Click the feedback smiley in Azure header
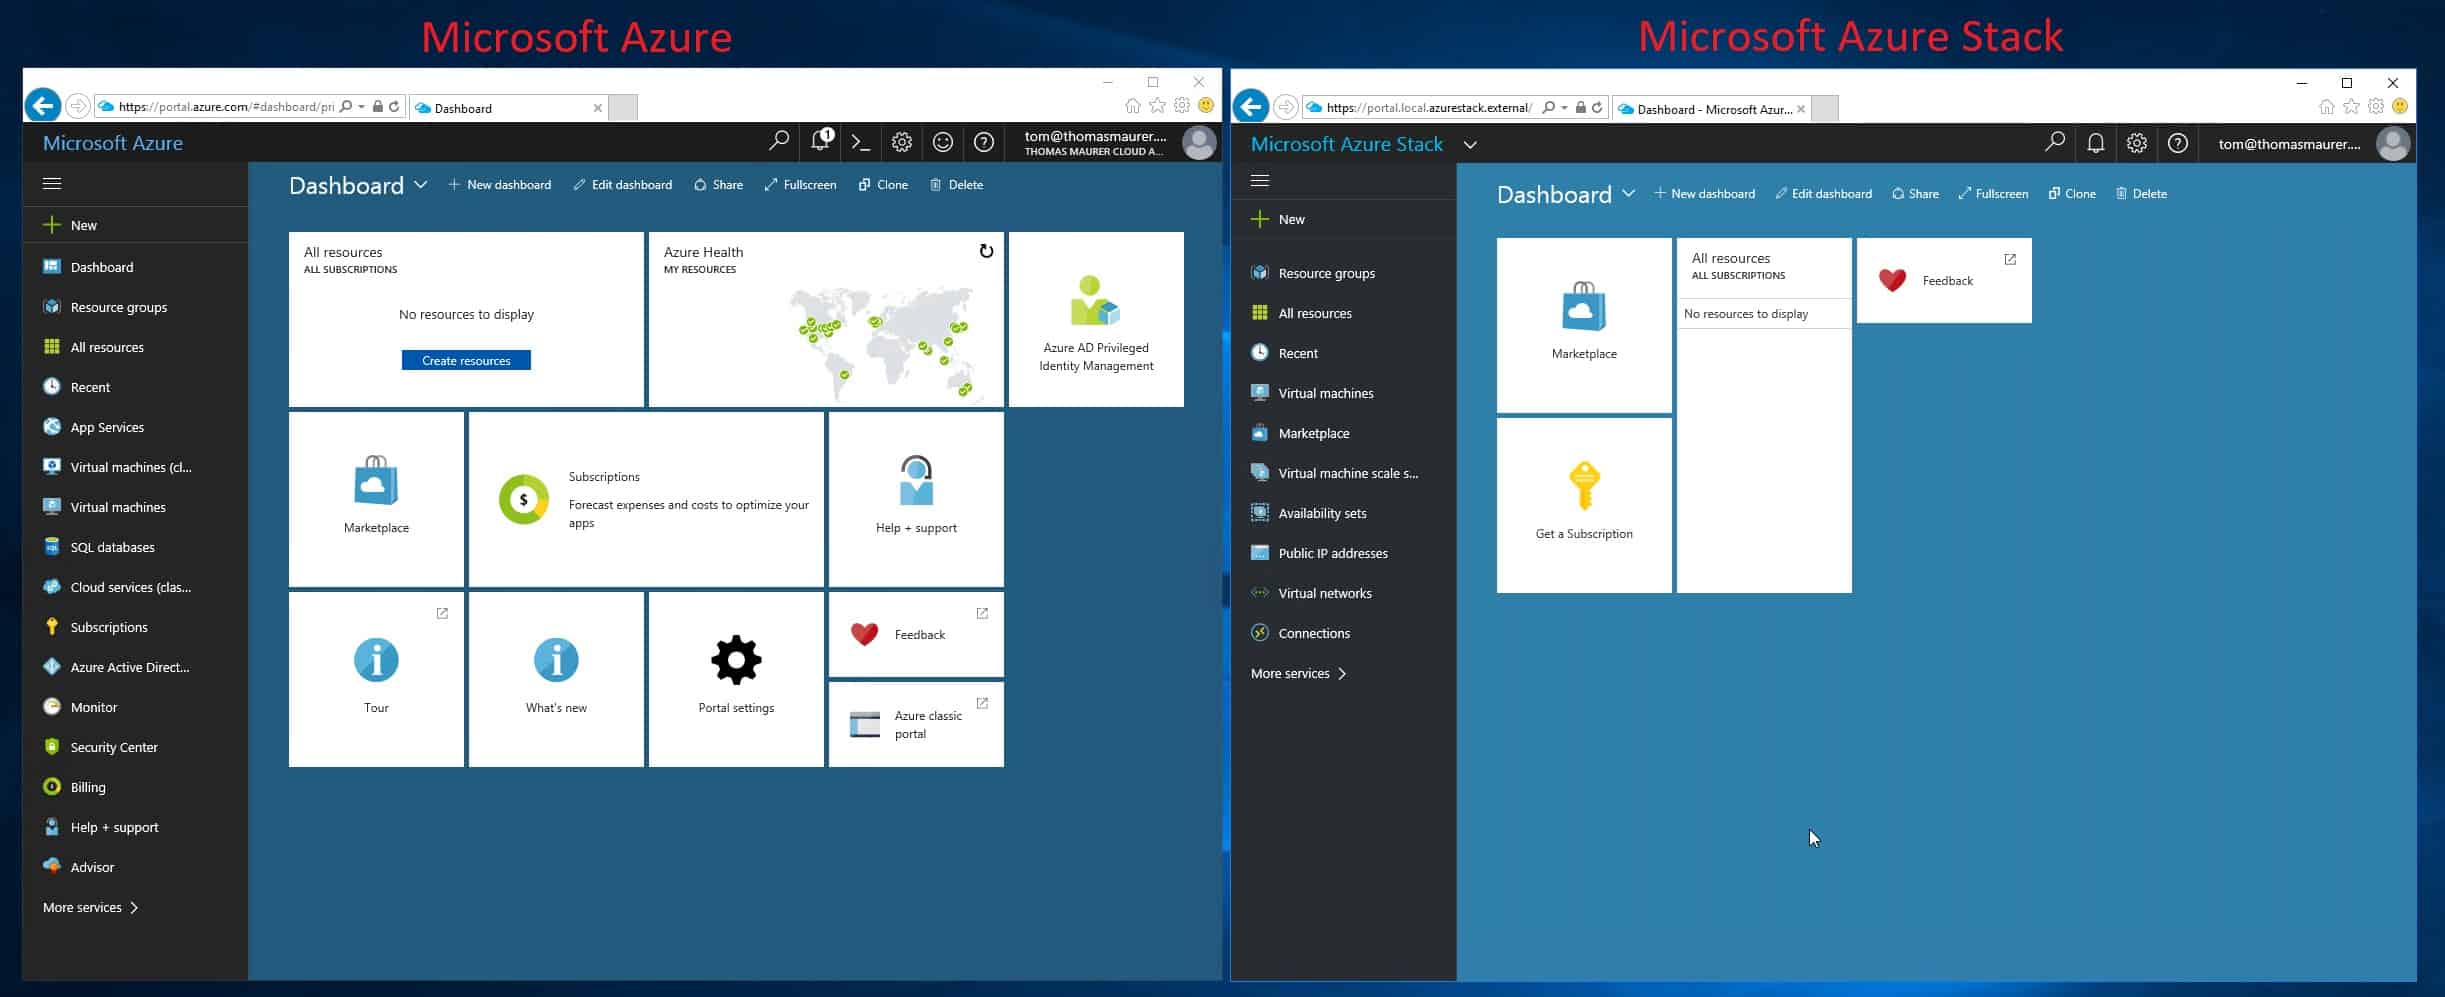Viewport: 2445px width, 997px height. (943, 143)
